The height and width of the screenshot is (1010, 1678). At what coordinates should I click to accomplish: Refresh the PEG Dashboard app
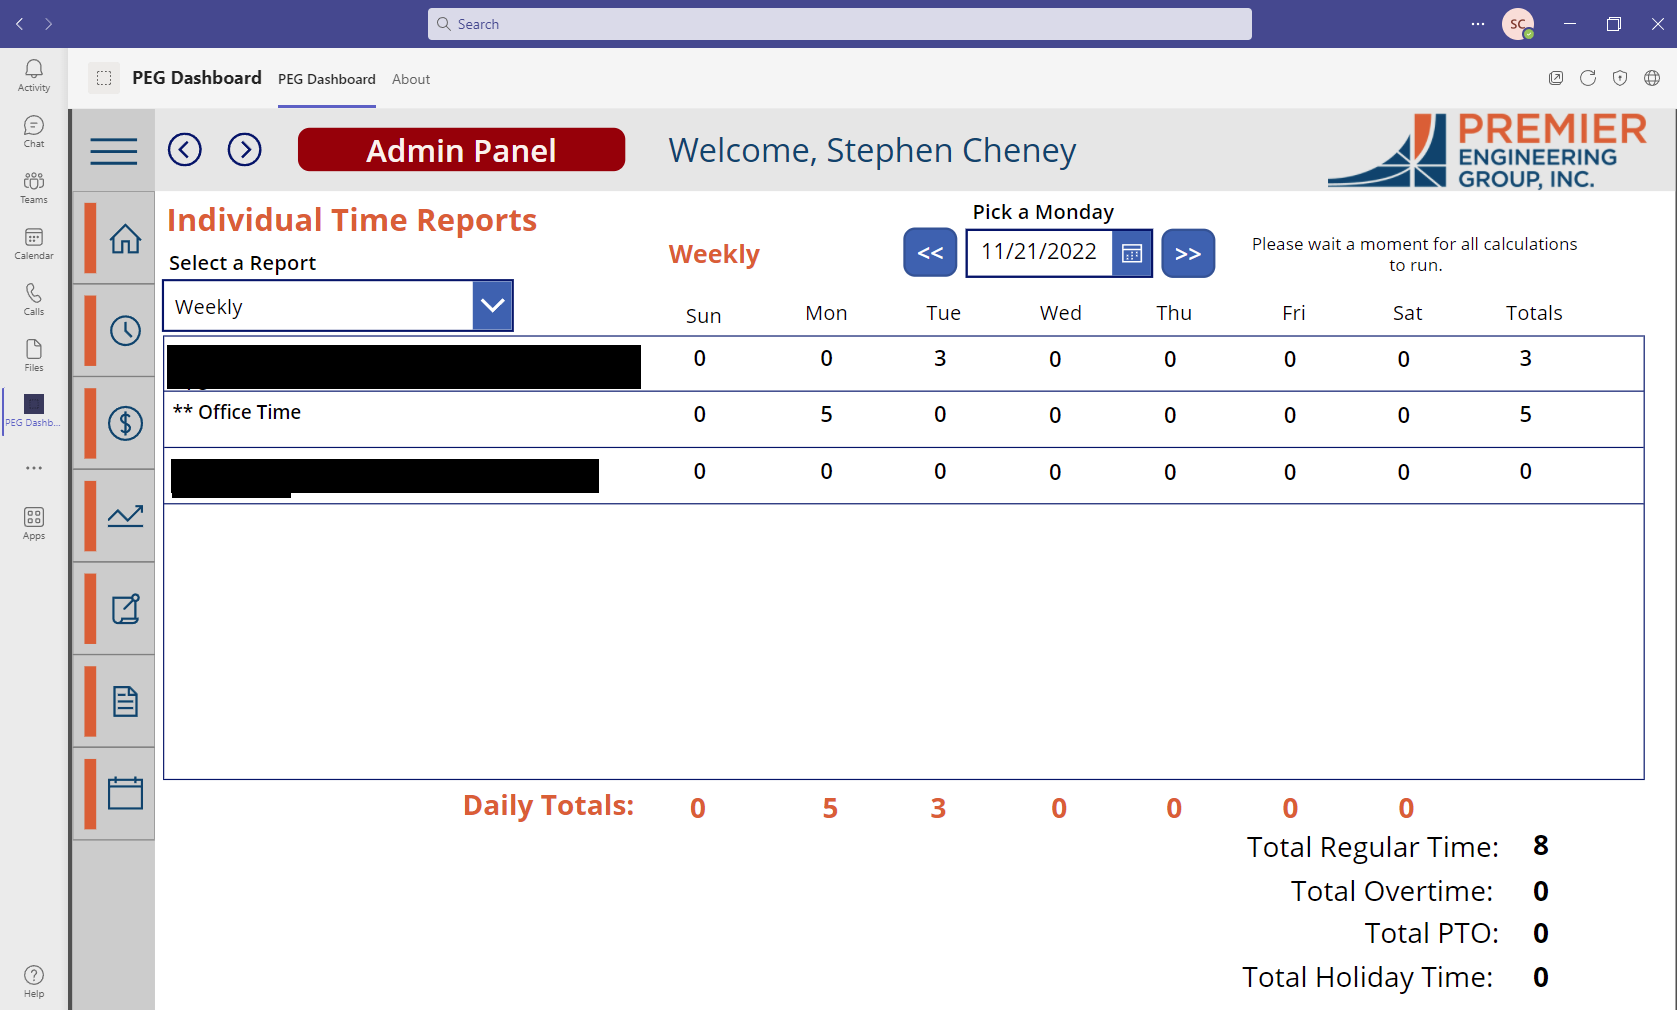point(1588,78)
